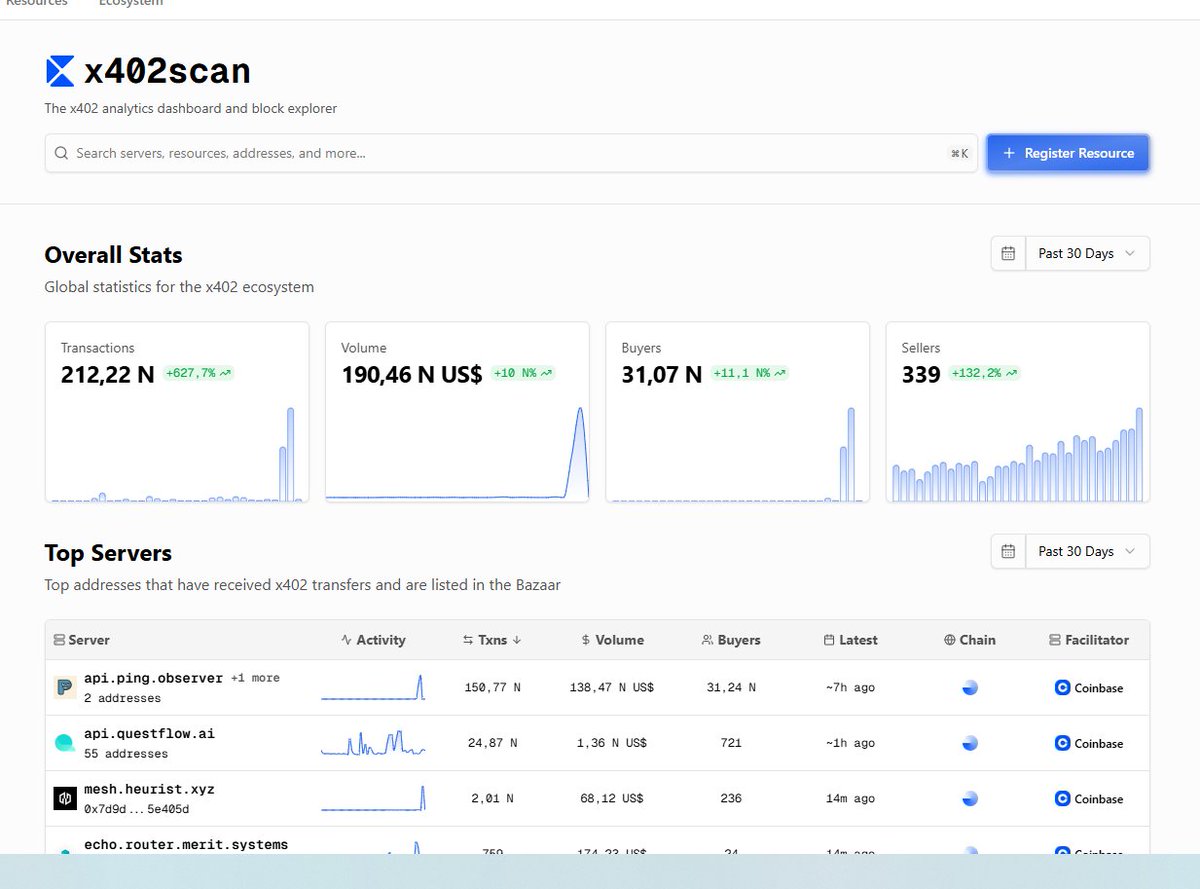This screenshot has width=1200, height=889.
Task: Click the Transactions +627,7% trend badge
Action: pos(198,373)
